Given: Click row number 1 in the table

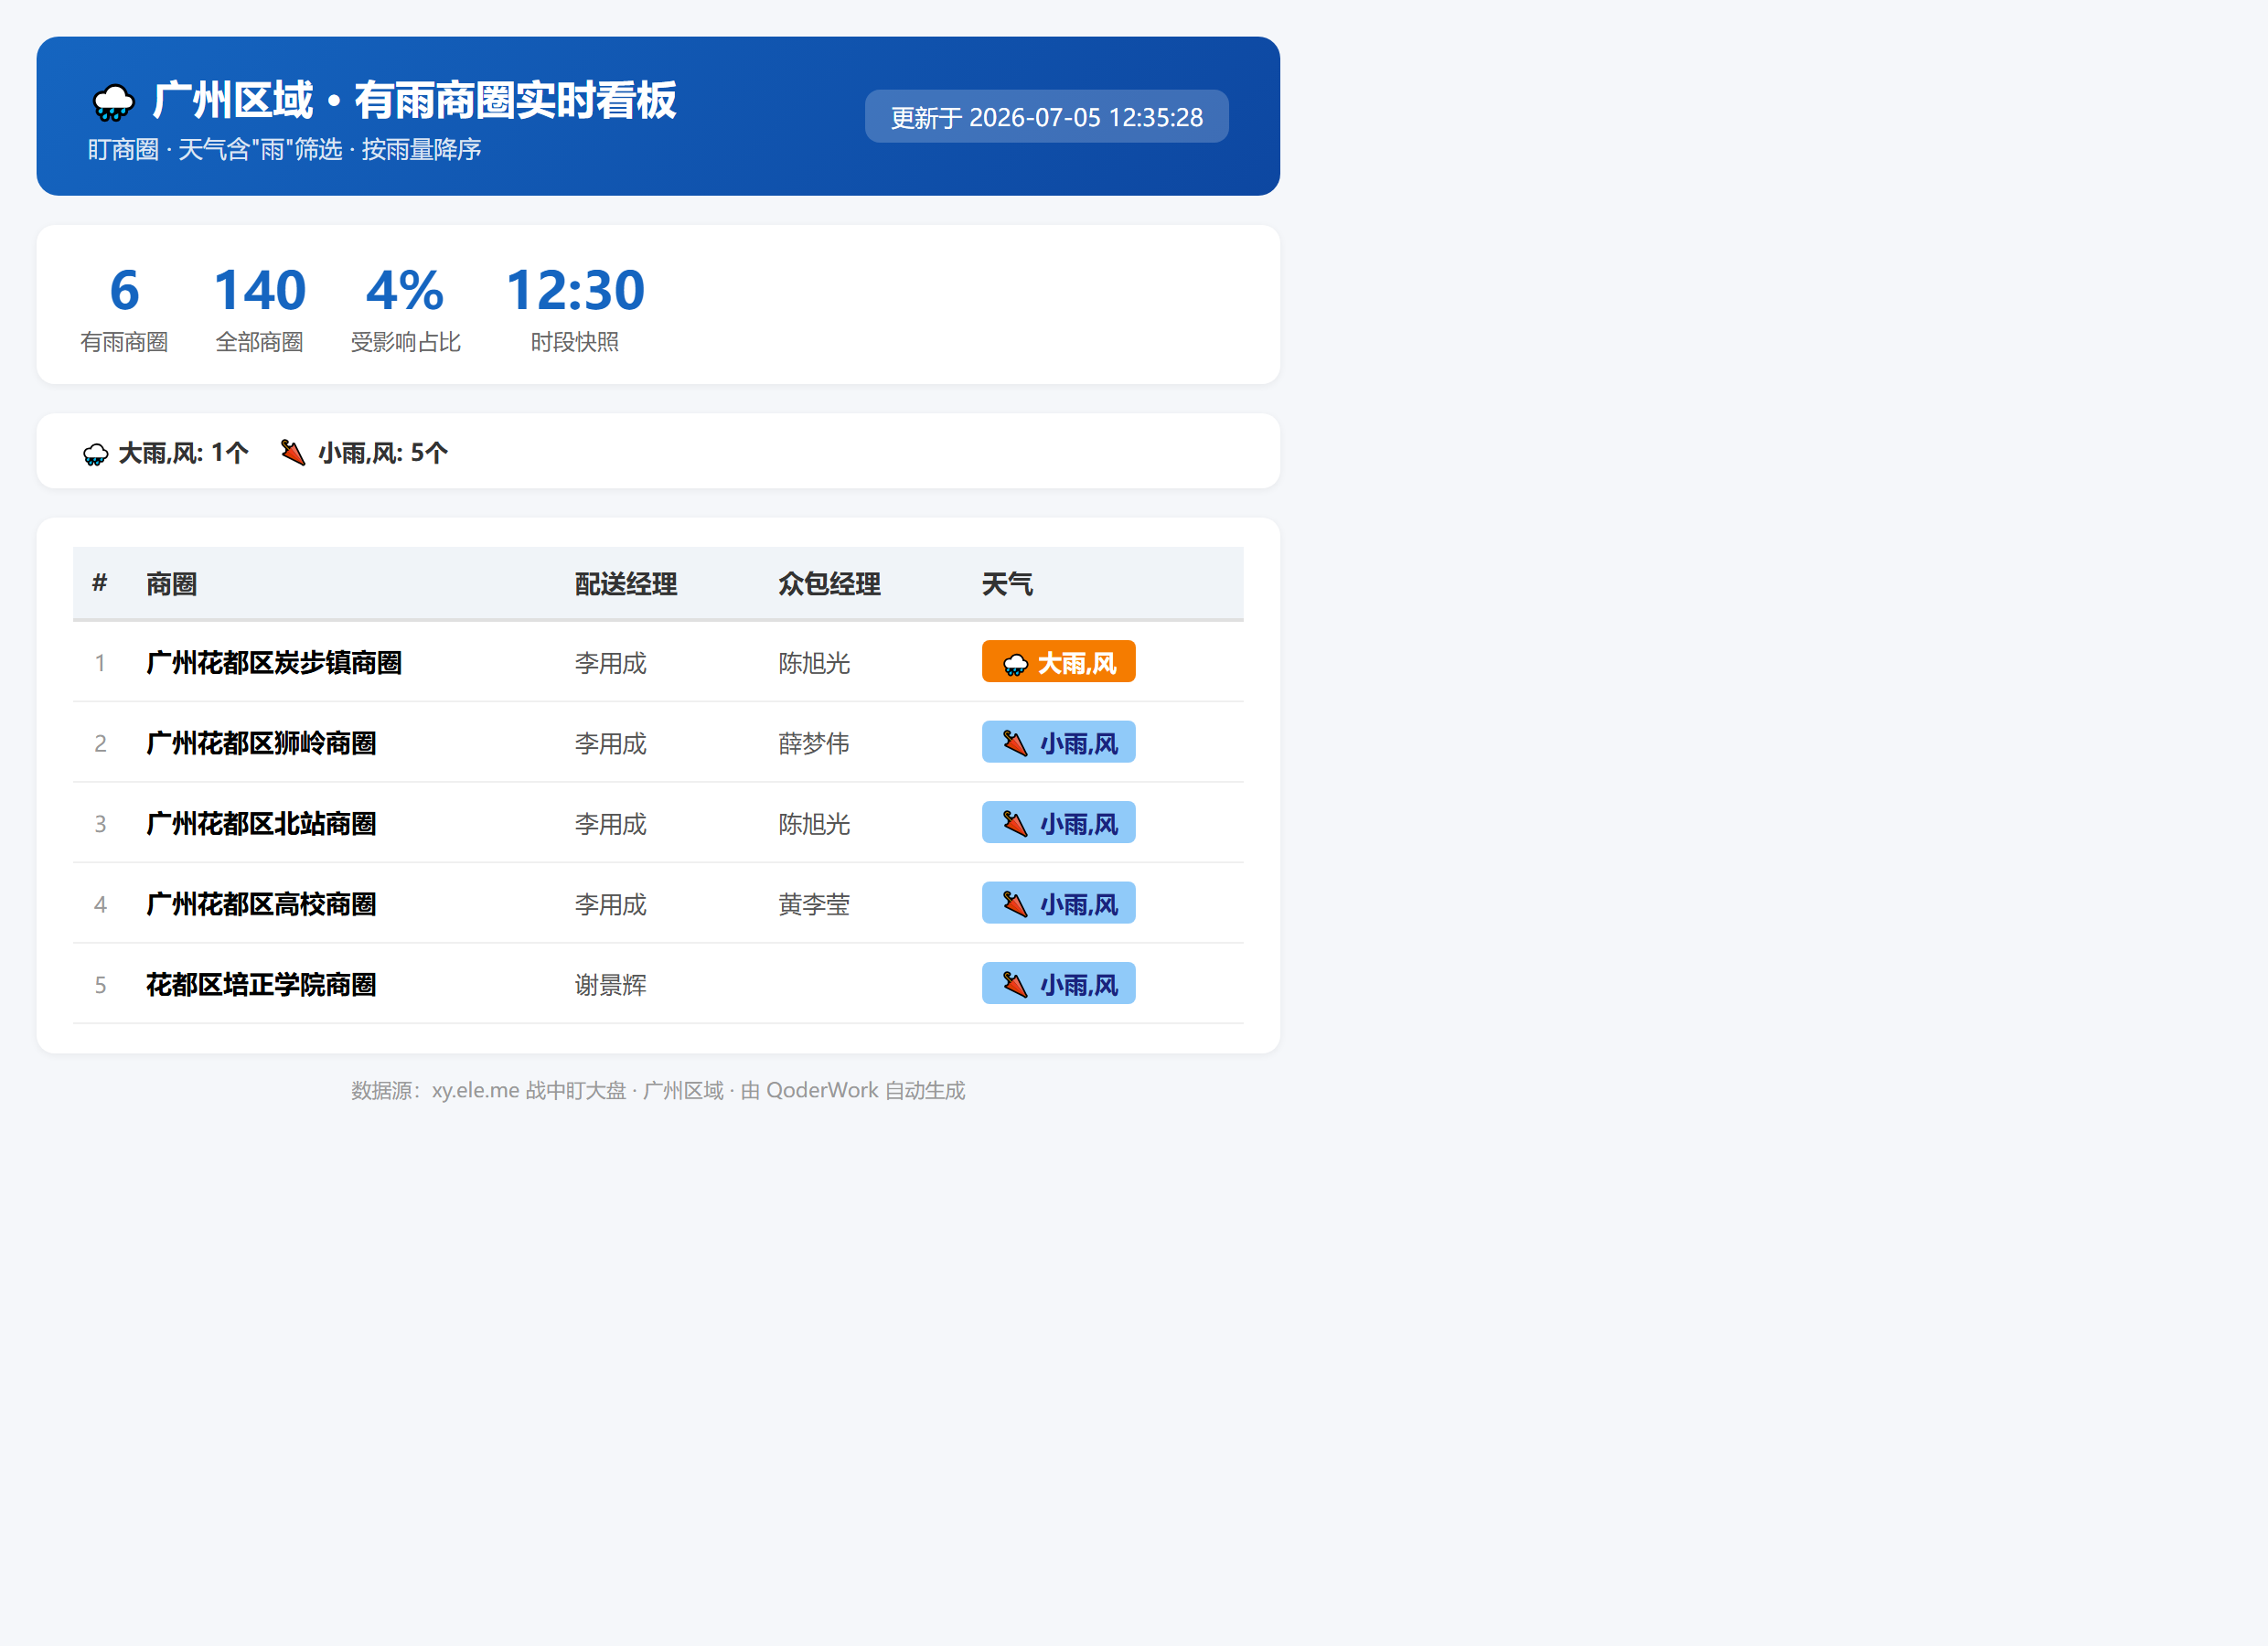Looking at the screenshot, I should pyautogui.click(x=100, y=663).
